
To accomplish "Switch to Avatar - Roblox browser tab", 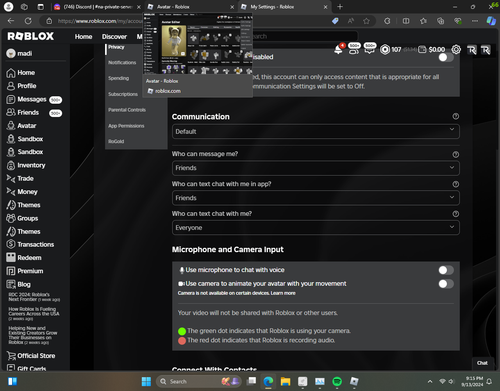I will (190, 7).
